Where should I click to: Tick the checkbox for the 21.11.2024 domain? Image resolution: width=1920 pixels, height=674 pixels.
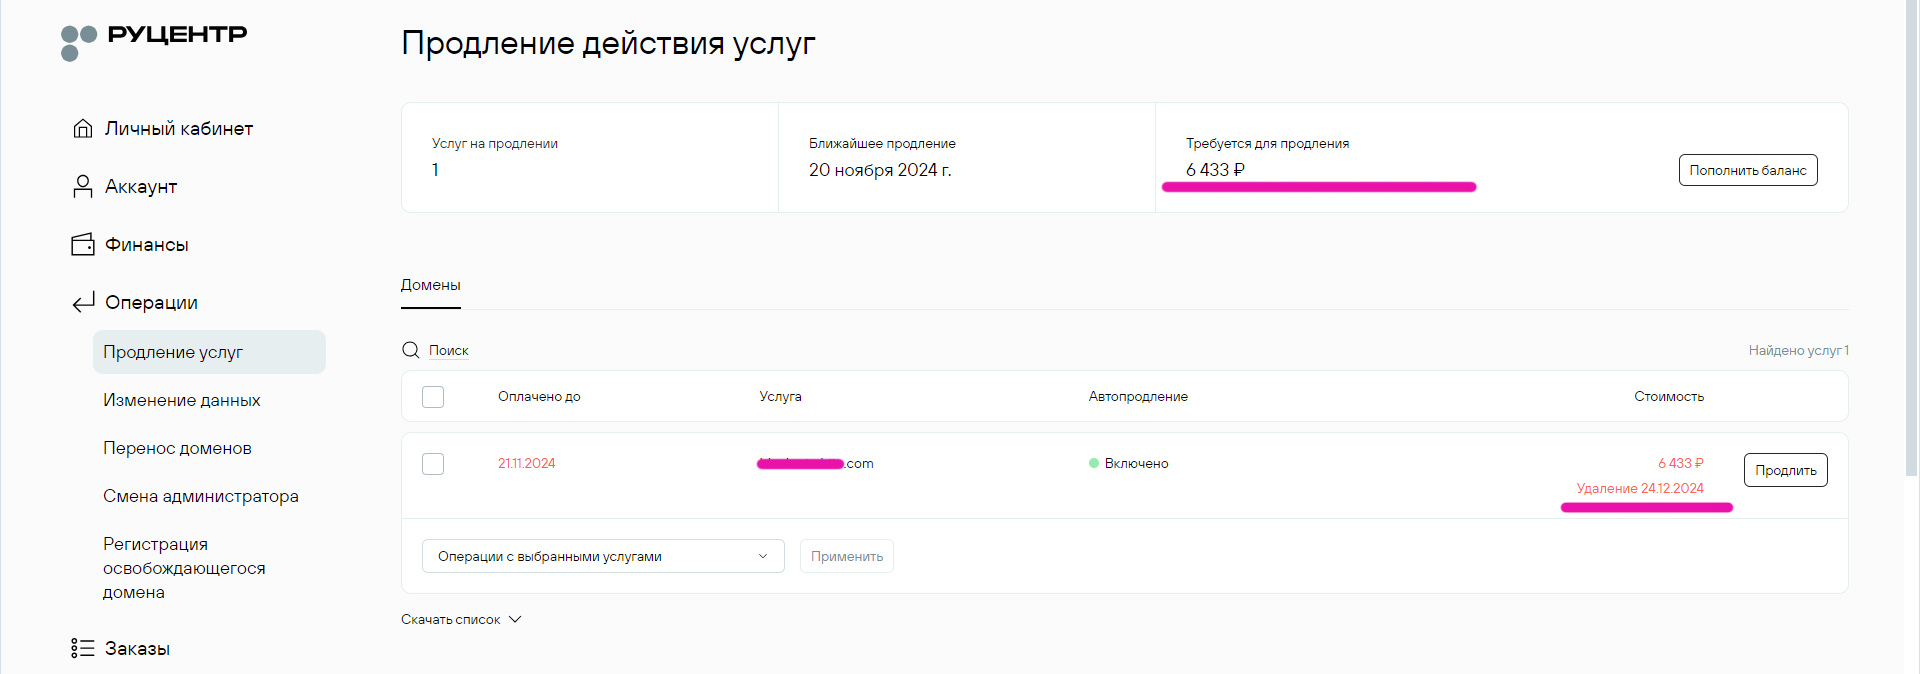click(x=433, y=464)
